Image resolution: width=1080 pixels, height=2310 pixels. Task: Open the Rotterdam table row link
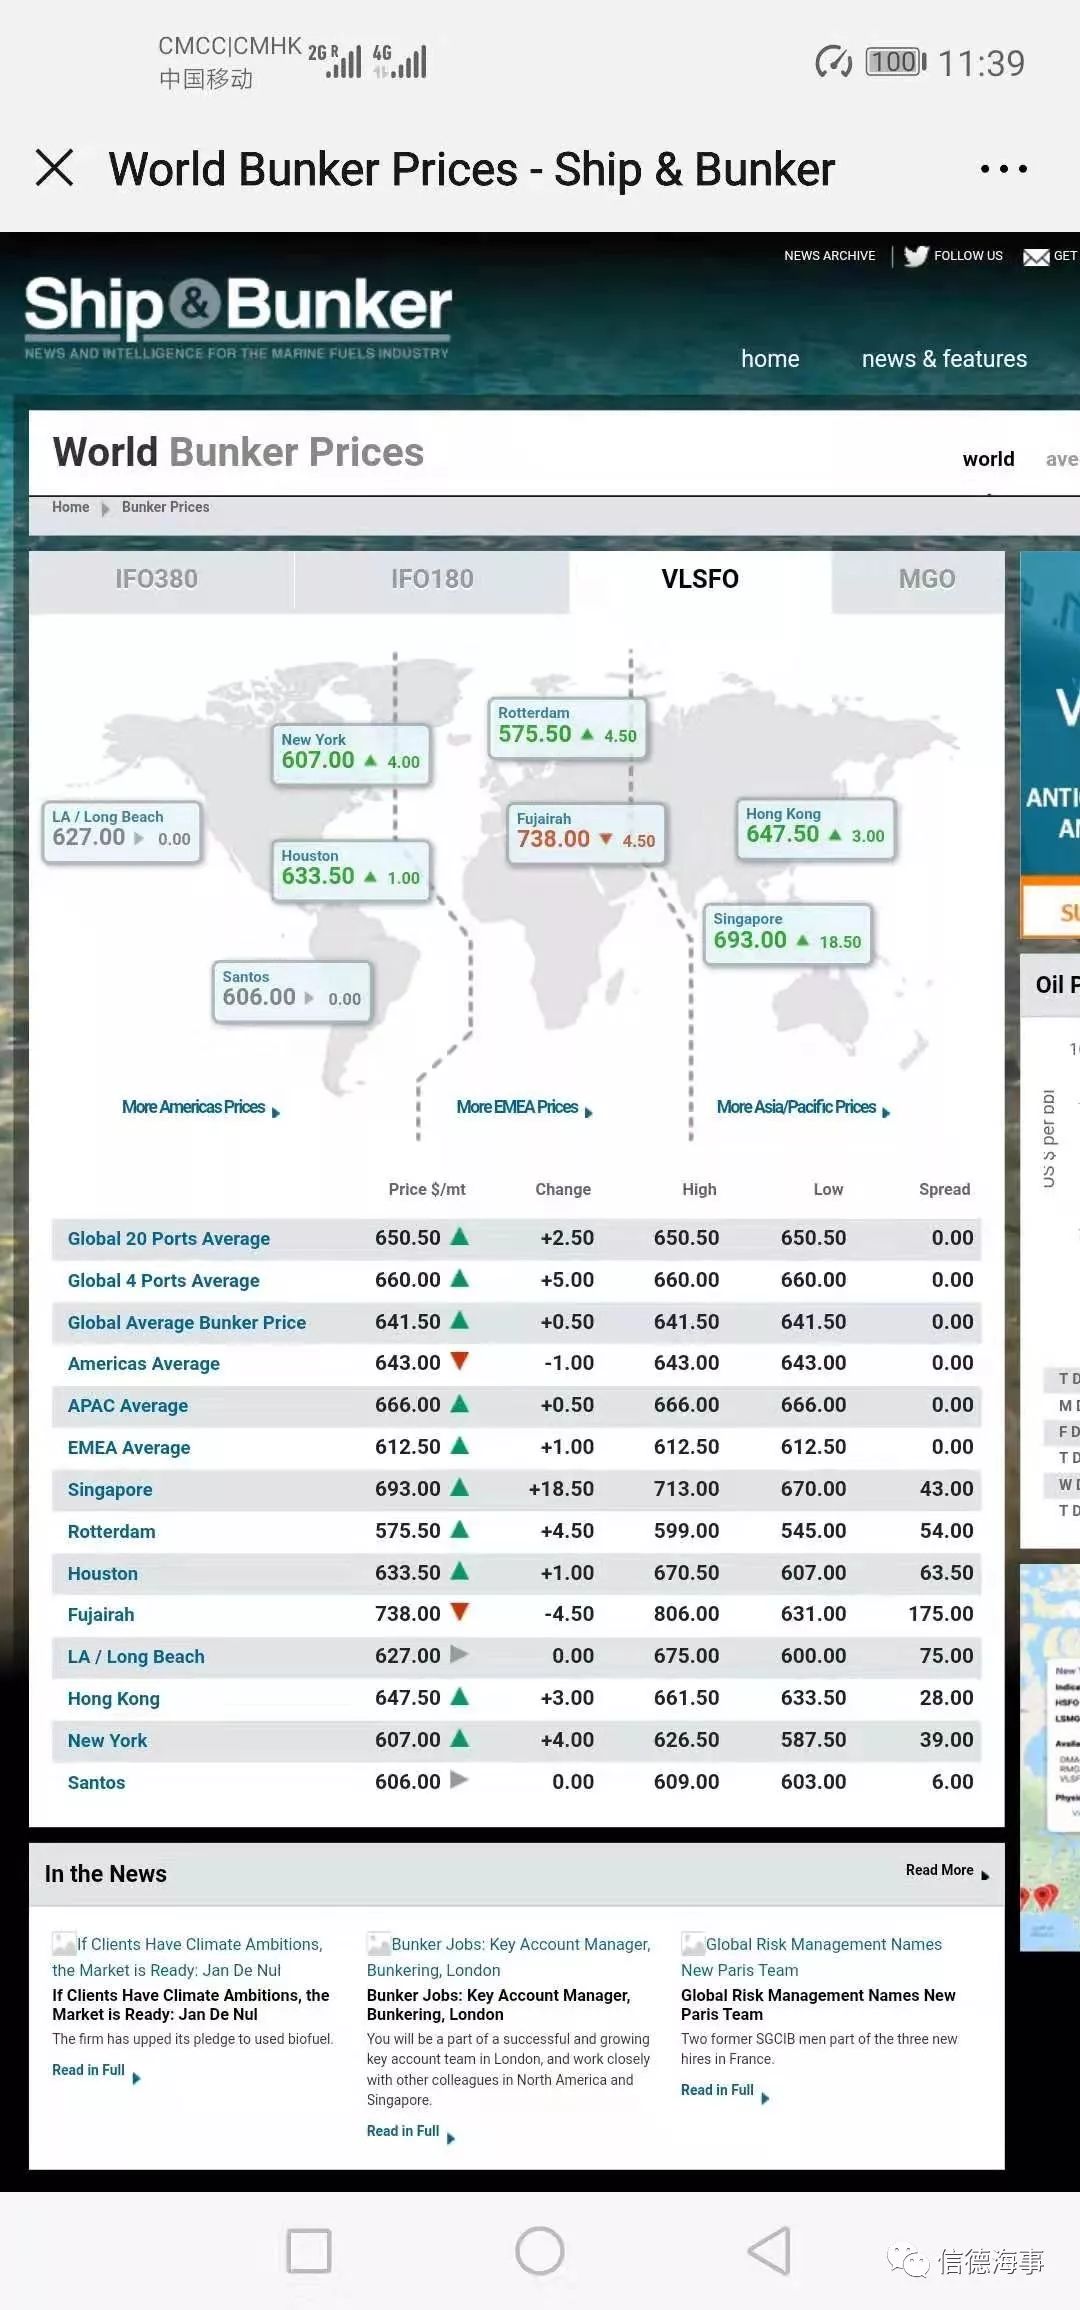click(111, 1532)
